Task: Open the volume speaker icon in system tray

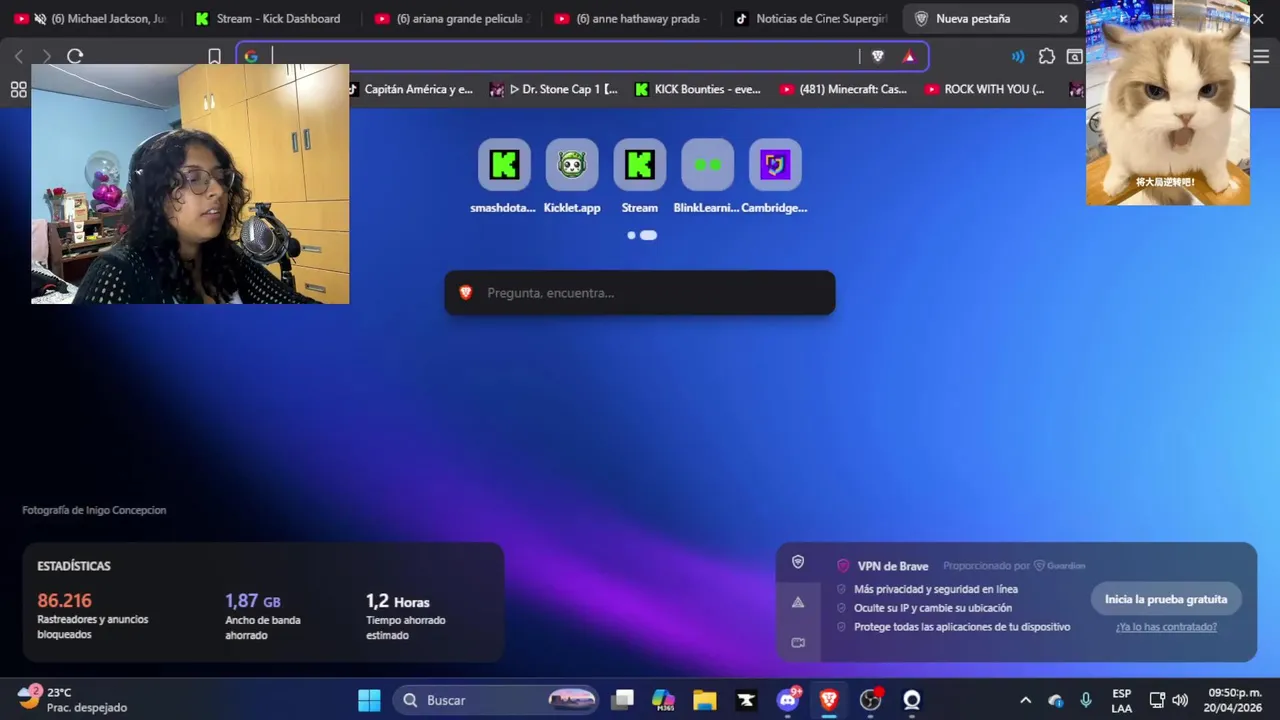Action: click(1180, 700)
